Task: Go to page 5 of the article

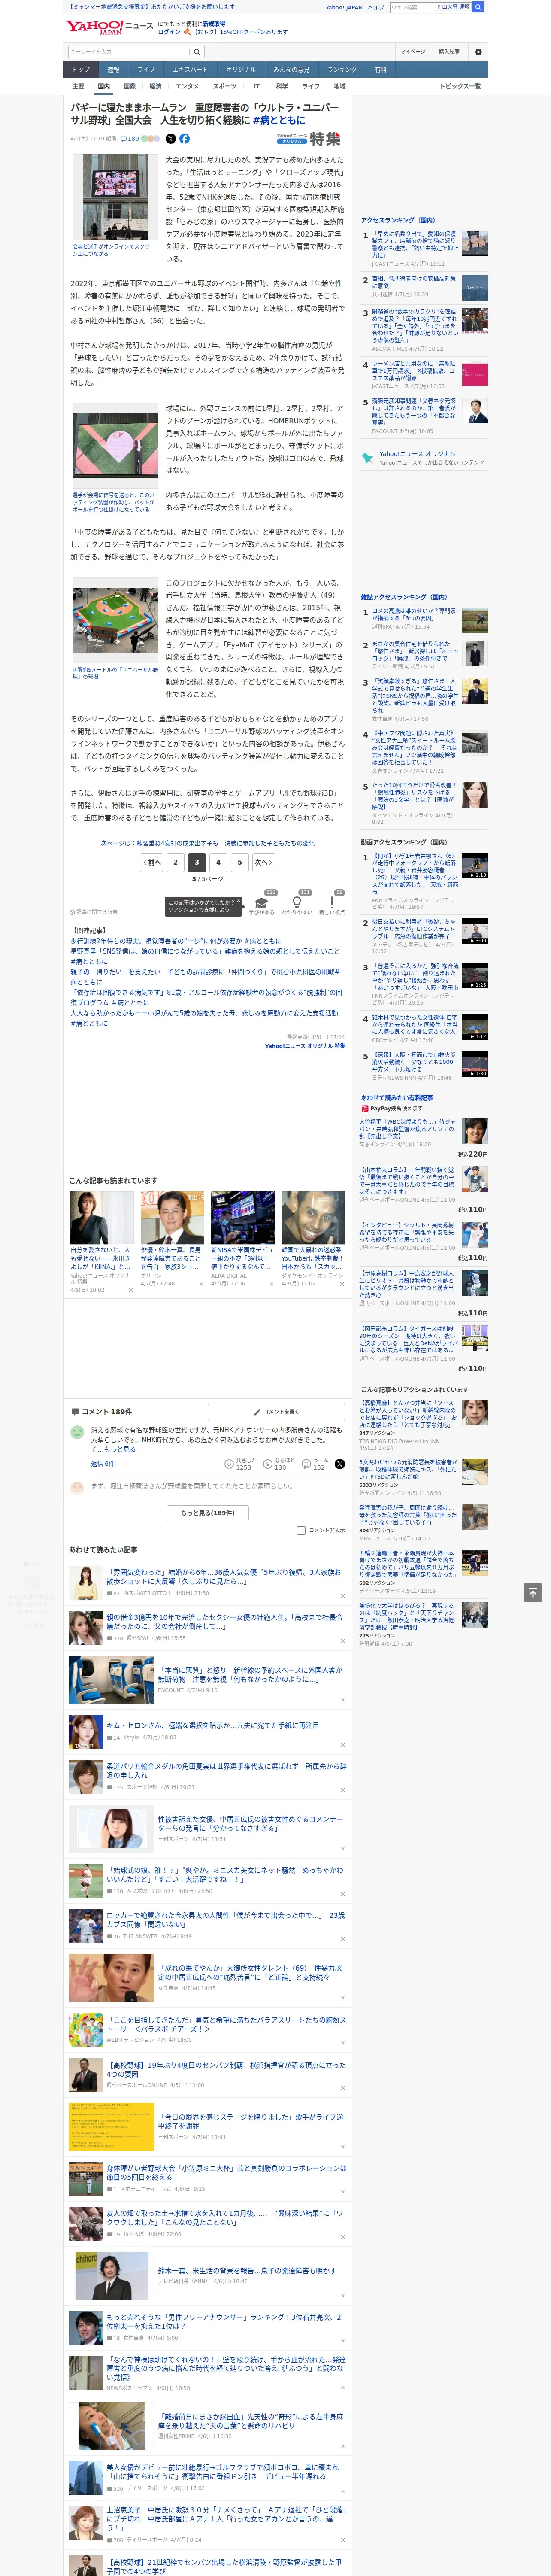Action: click(x=239, y=862)
